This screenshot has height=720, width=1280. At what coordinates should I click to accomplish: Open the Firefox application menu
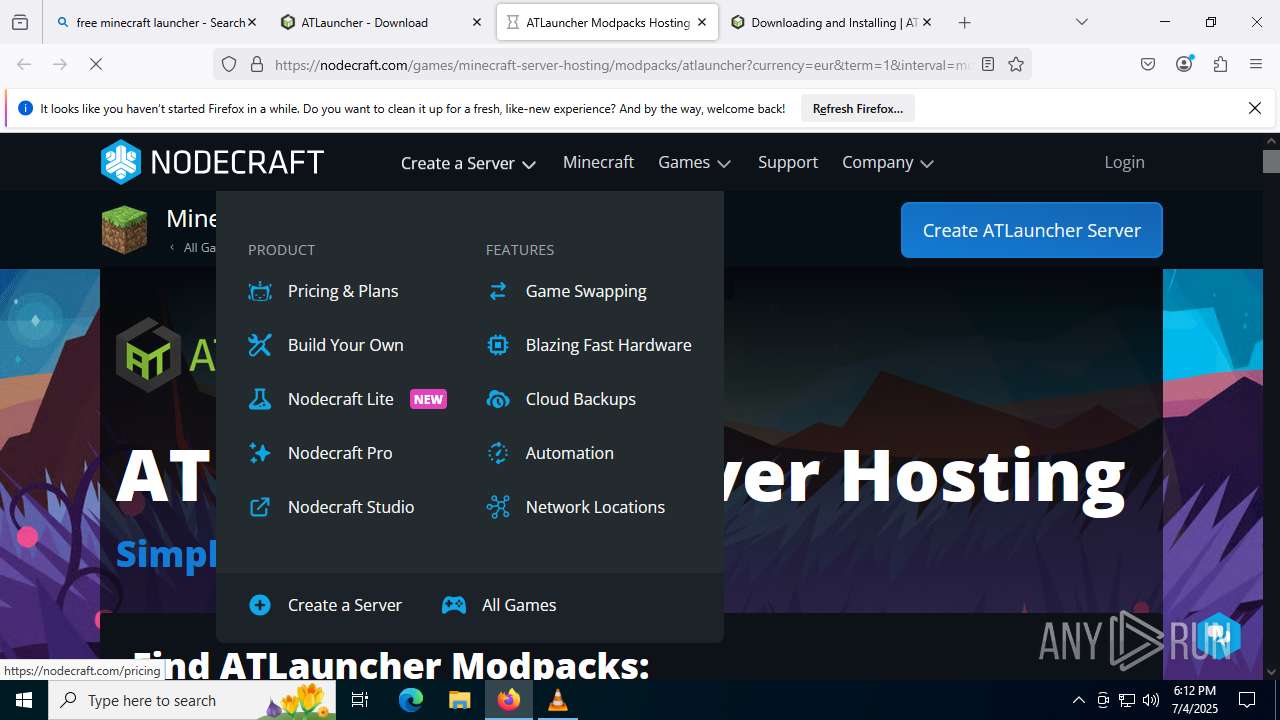[1256, 64]
